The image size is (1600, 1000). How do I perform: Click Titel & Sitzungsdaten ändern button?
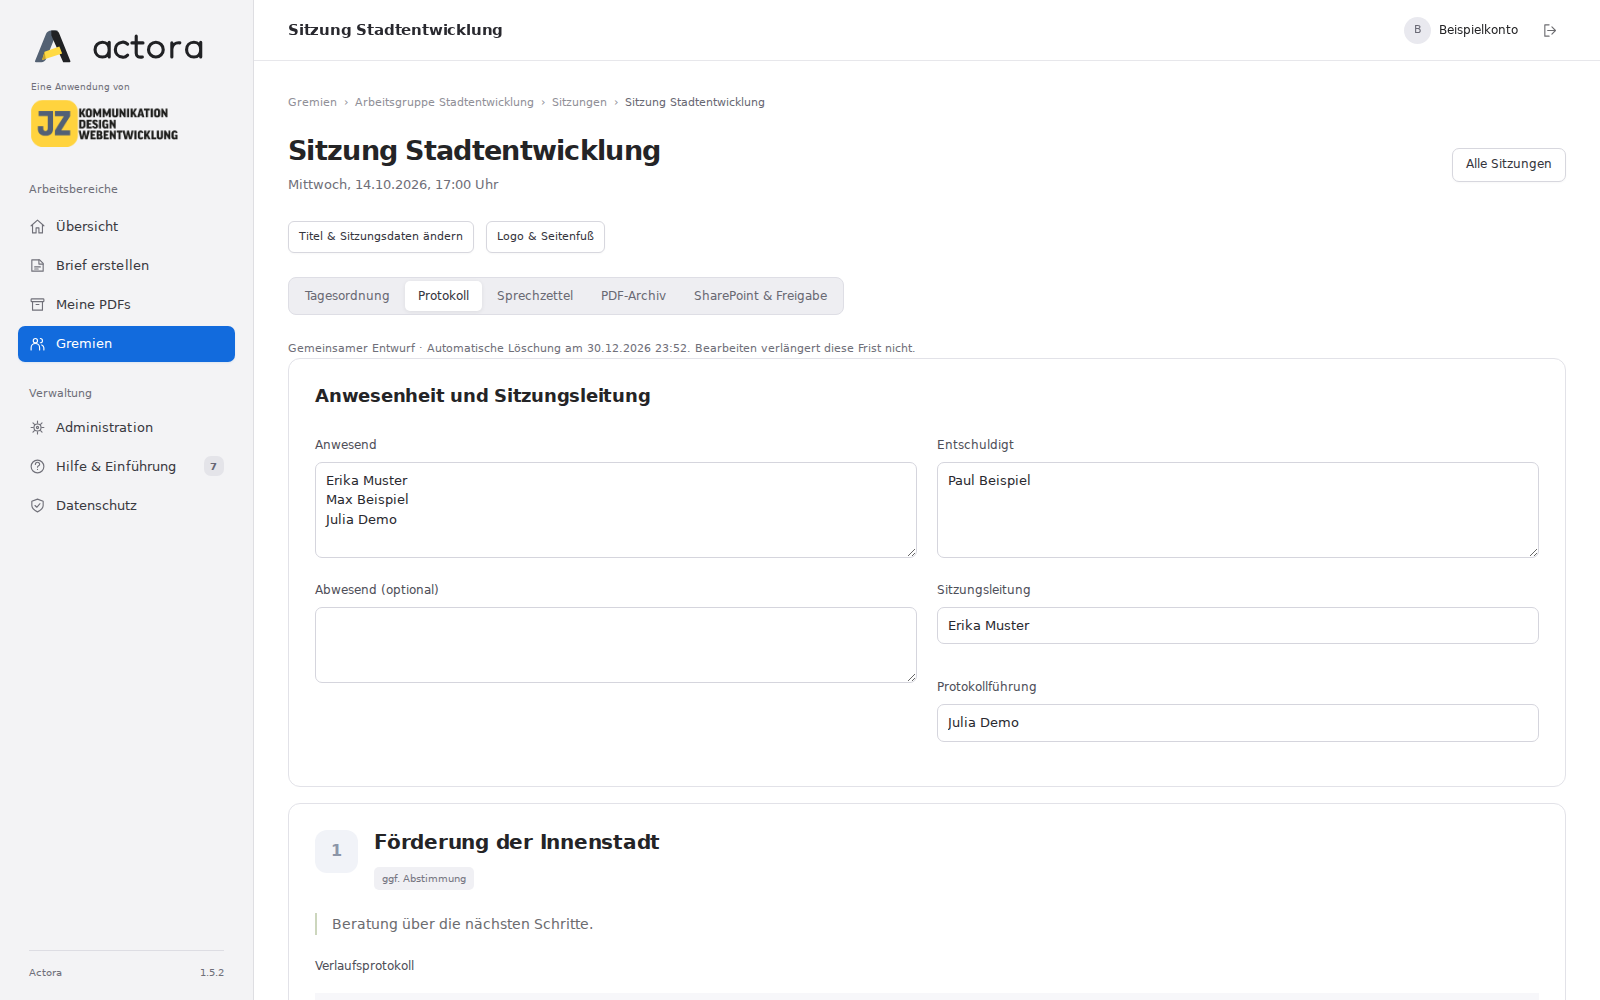click(381, 237)
